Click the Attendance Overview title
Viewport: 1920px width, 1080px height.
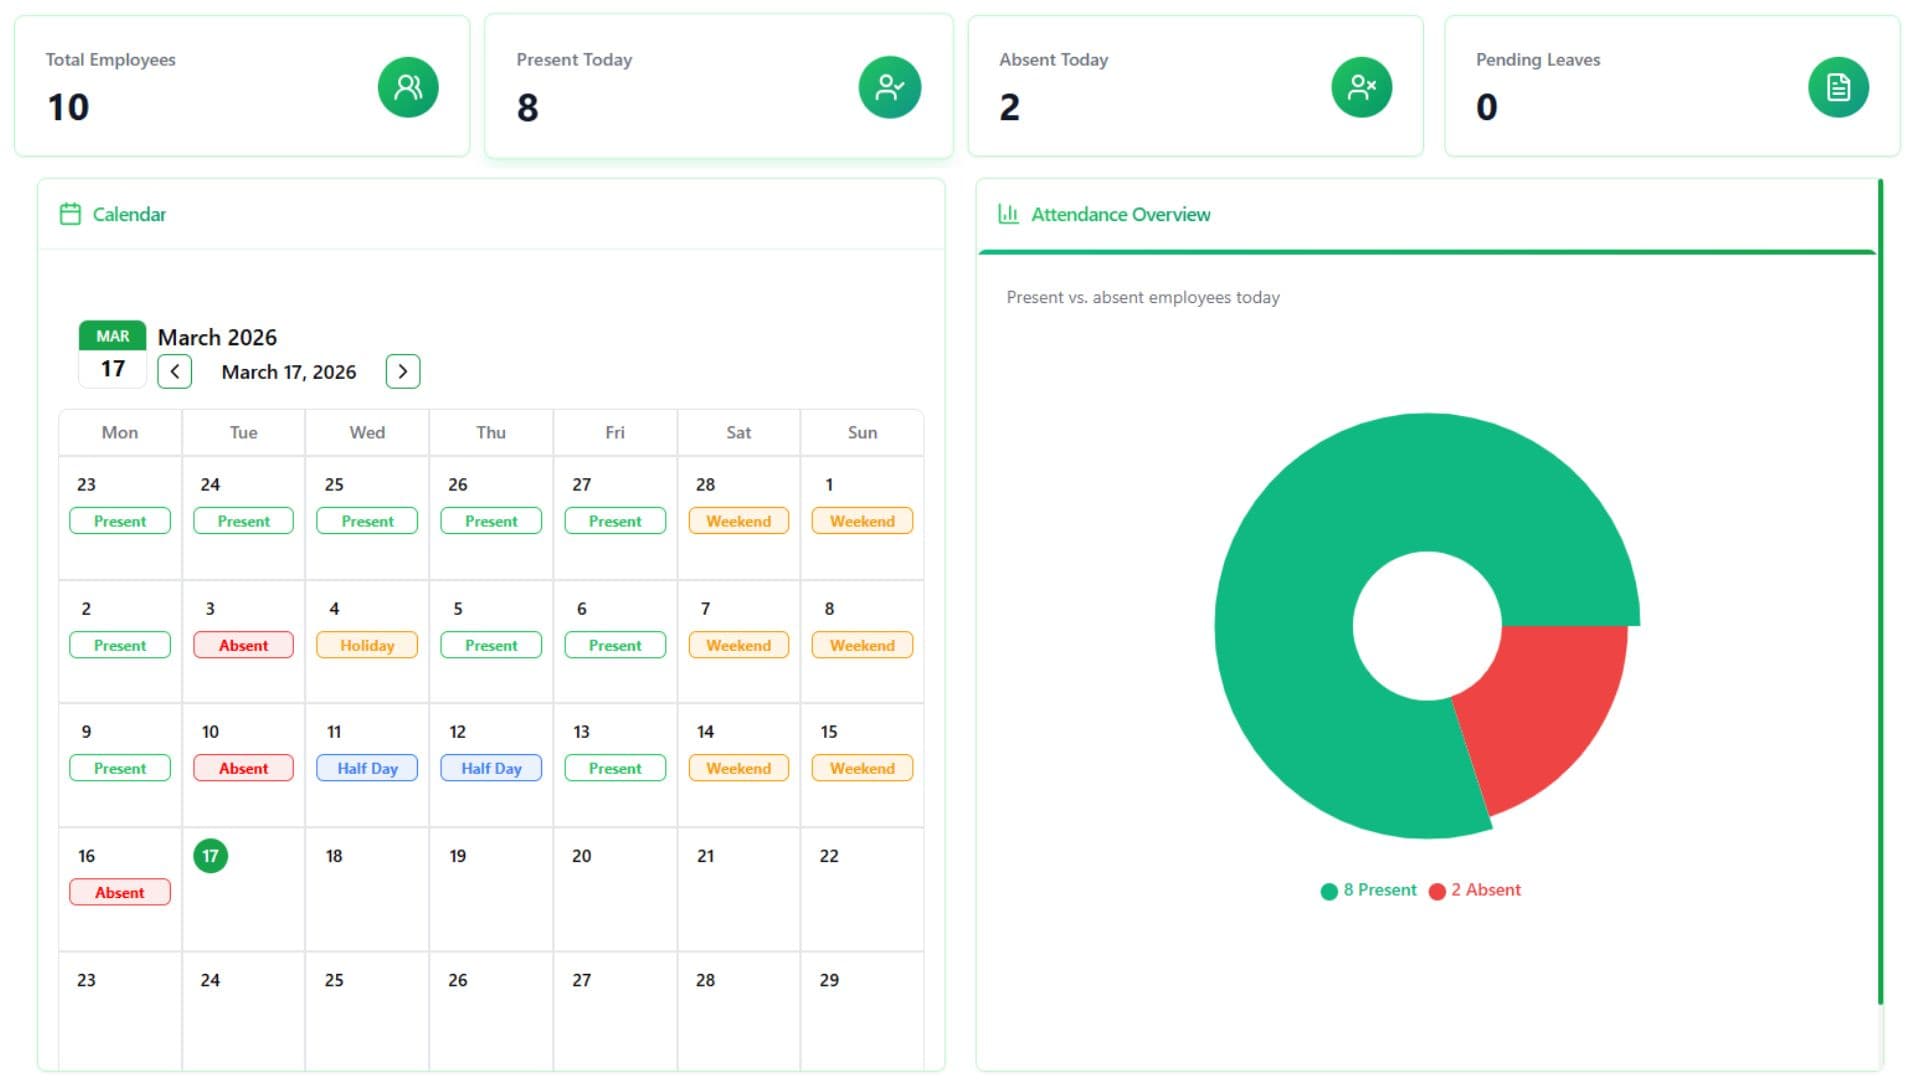point(1120,214)
